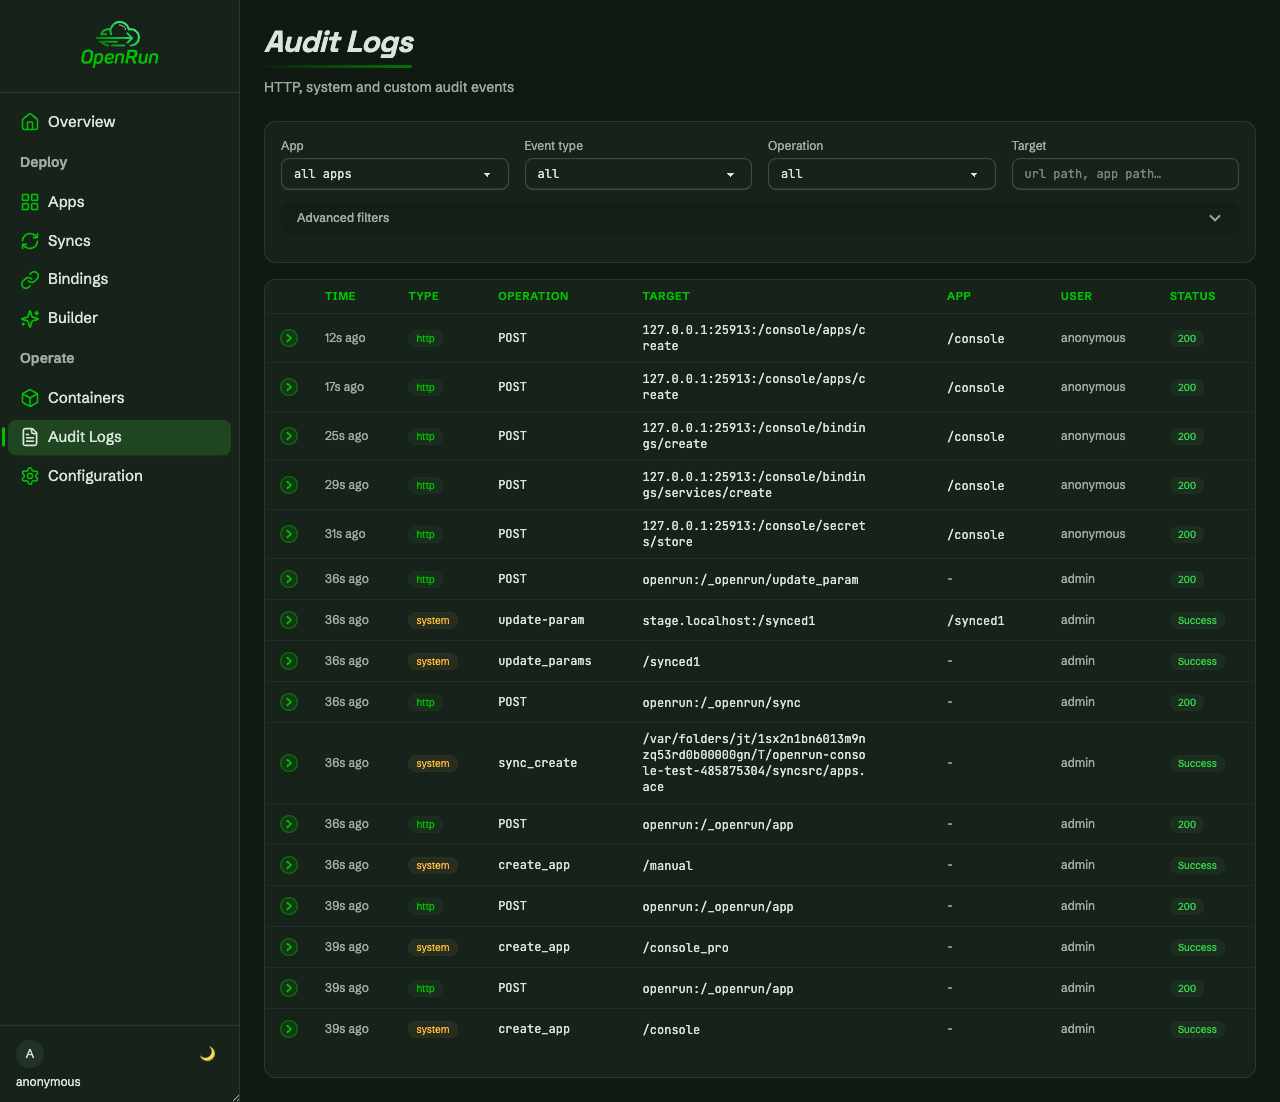The height and width of the screenshot is (1102, 1280).
Task: Expand the 17s ago log row
Action: point(289,387)
